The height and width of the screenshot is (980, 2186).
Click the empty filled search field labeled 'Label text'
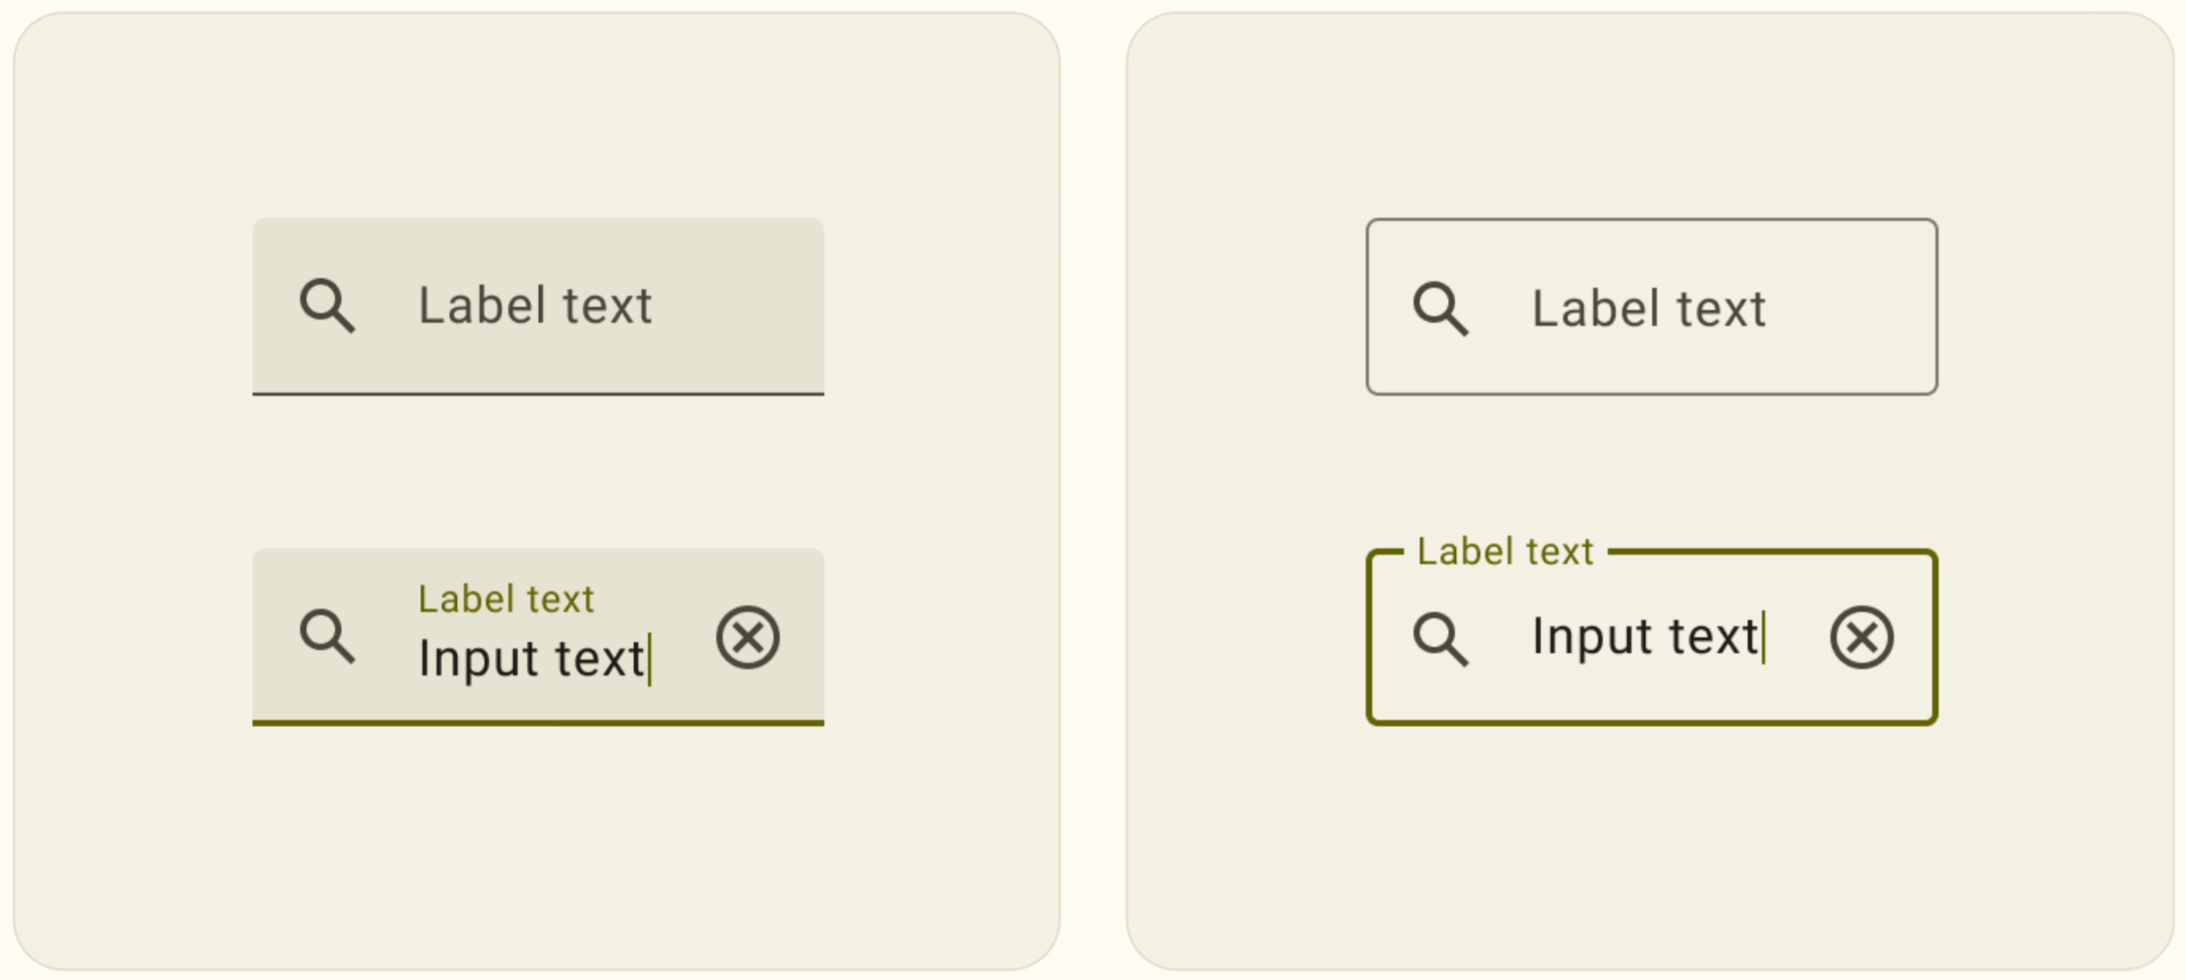(x=540, y=306)
